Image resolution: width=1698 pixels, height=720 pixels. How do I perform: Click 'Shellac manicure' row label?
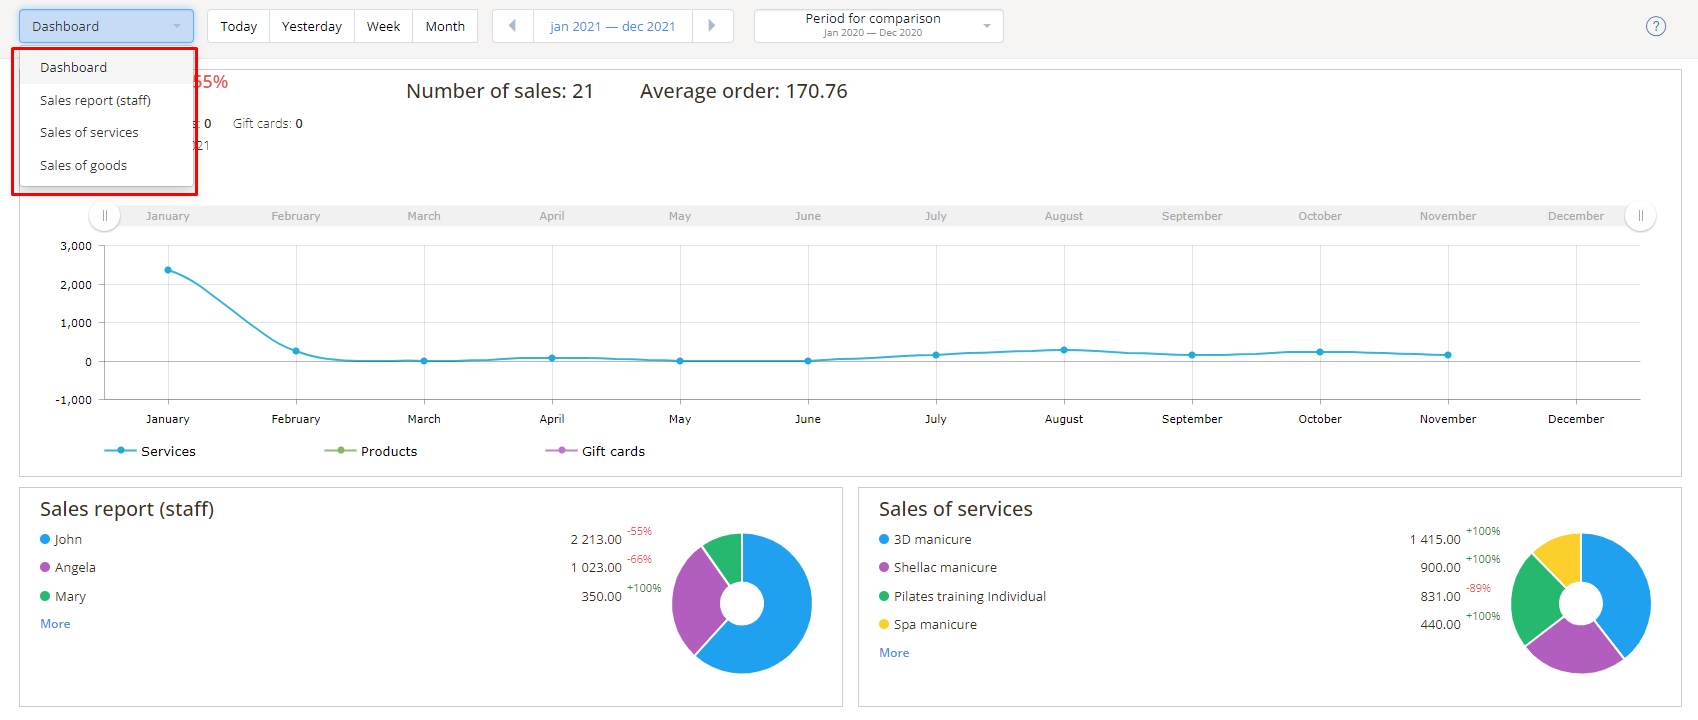(x=945, y=567)
